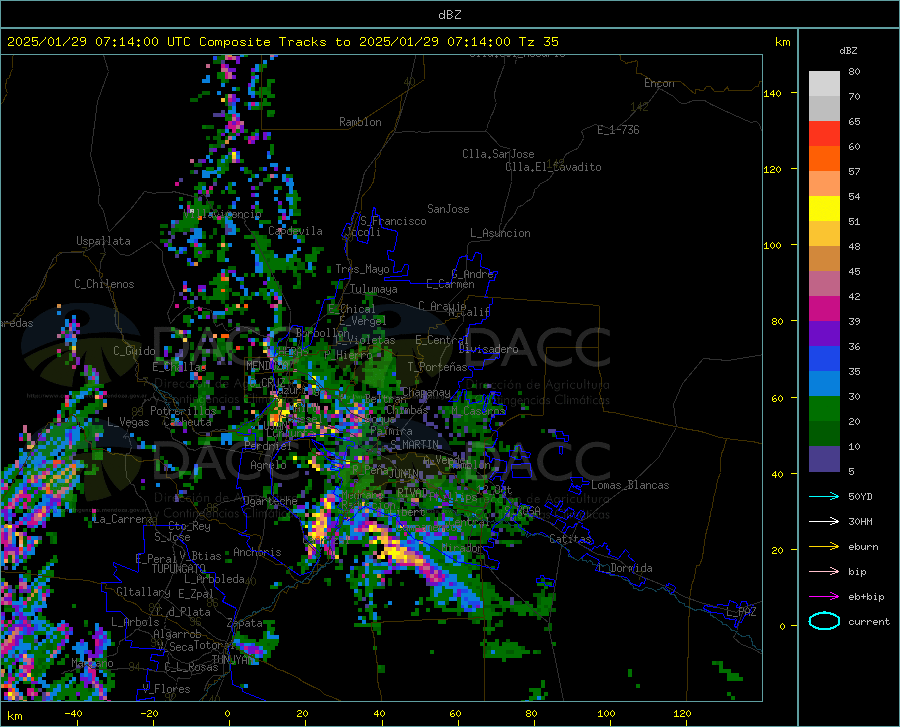Select the 'Divisadero' place label
The image size is (900, 727).
coord(488,349)
